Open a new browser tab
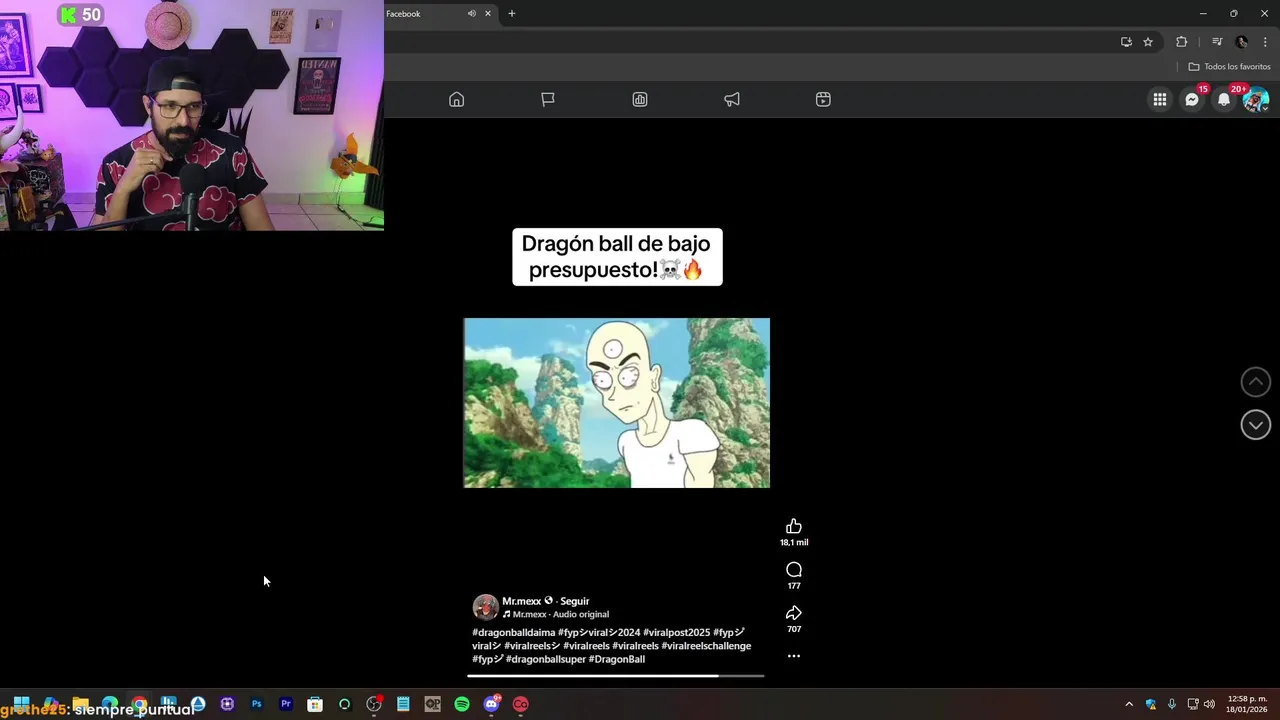This screenshot has width=1280, height=720. (511, 13)
